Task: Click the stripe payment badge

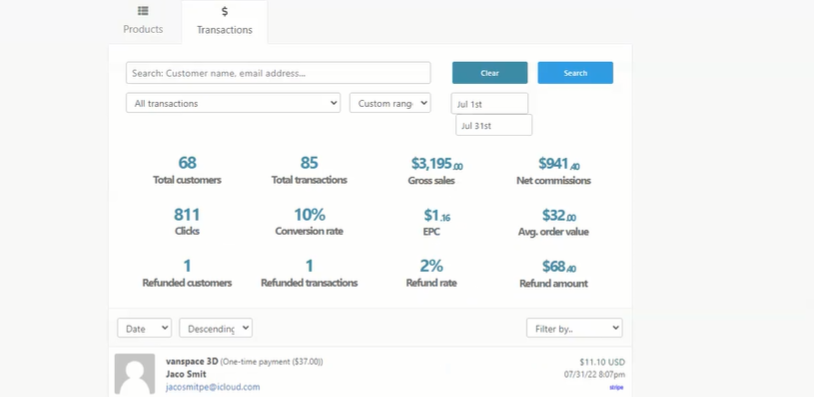Action: point(616,387)
